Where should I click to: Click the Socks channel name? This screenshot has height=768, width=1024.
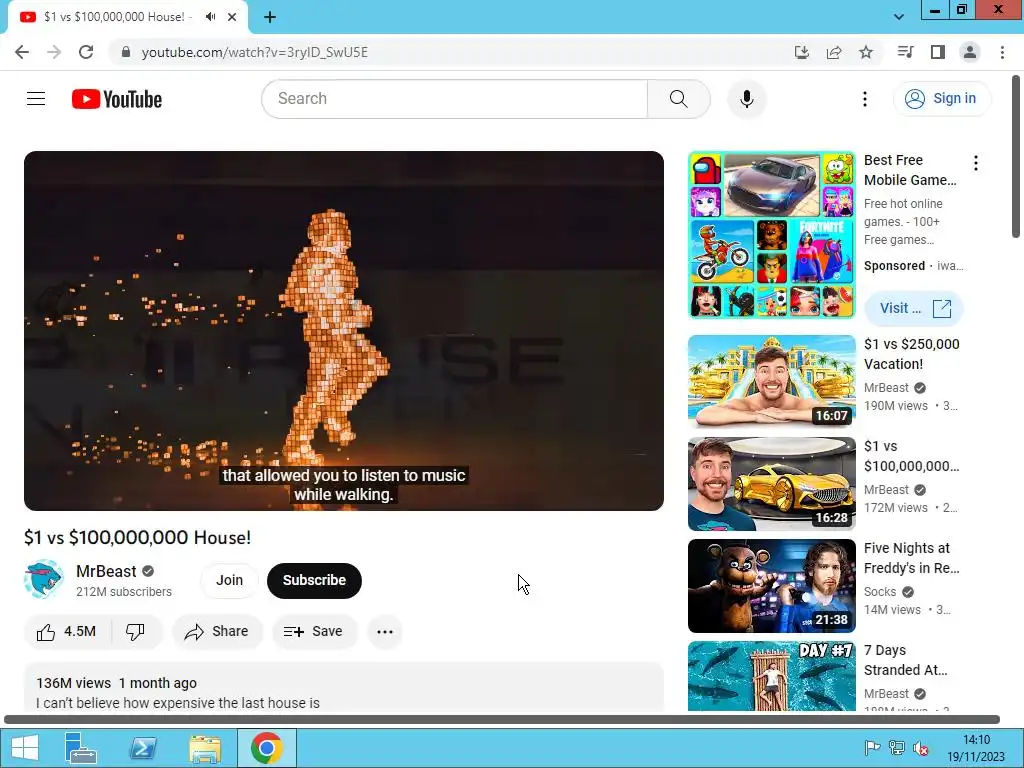[880, 592]
